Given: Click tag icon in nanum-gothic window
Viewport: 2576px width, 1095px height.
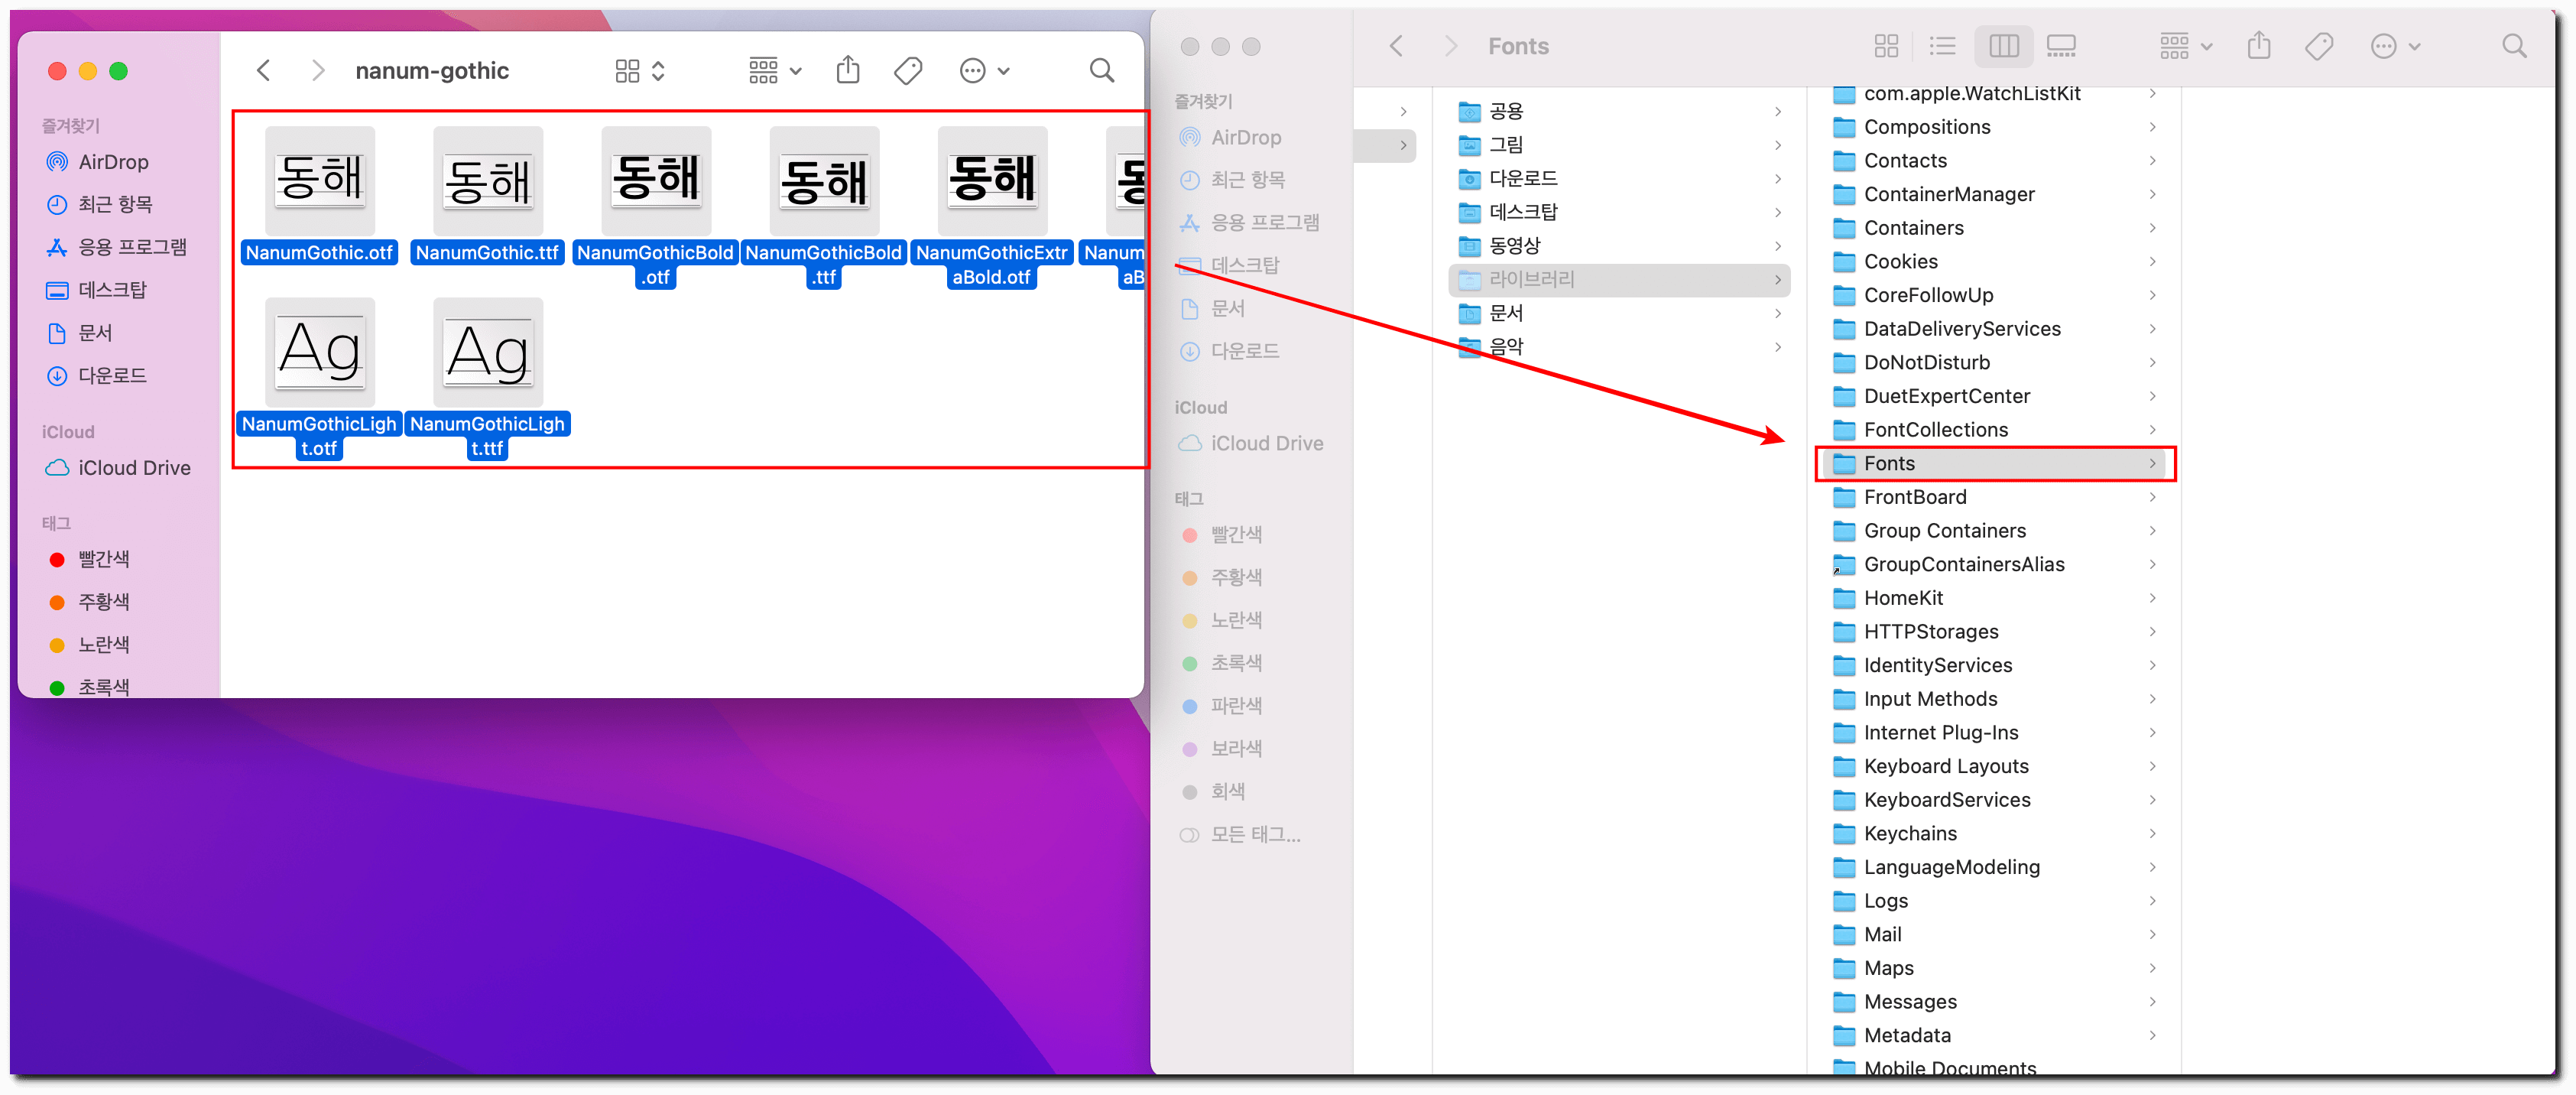Looking at the screenshot, I should pos(908,70).
